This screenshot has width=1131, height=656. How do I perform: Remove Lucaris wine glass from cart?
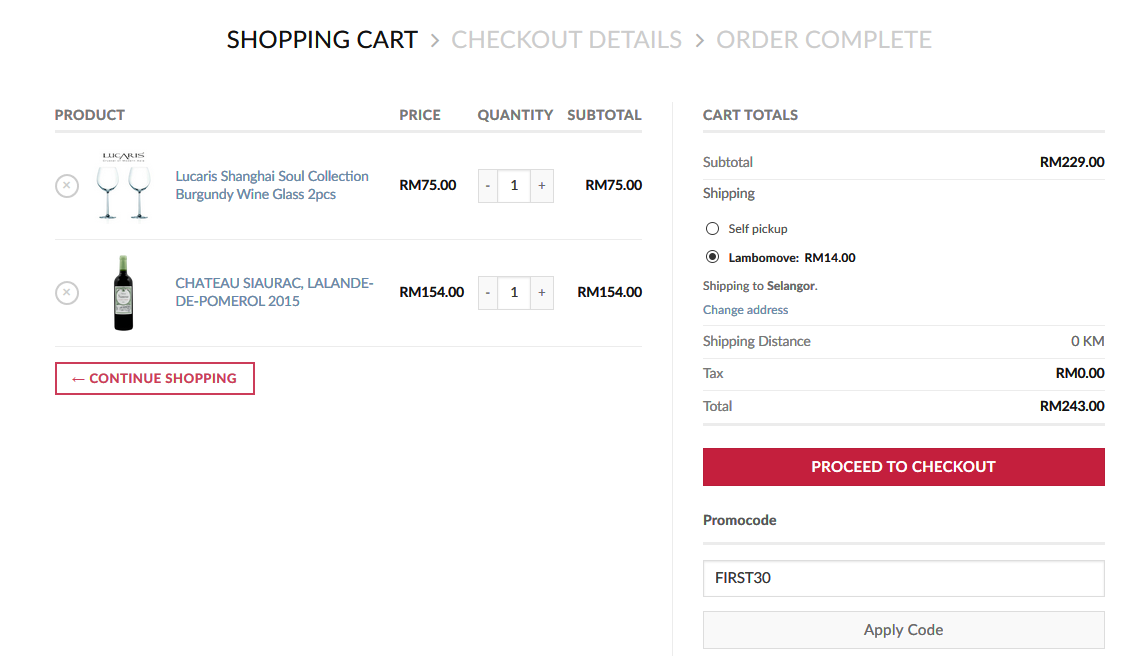pos(66,186)
